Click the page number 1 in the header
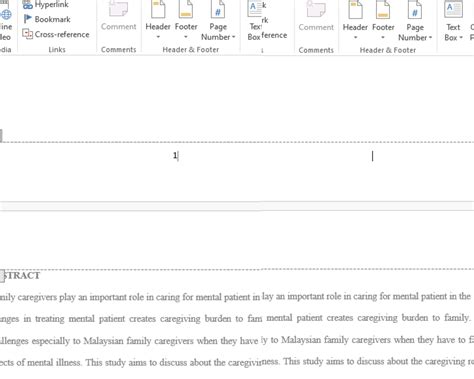 click(x=175, y=155)
